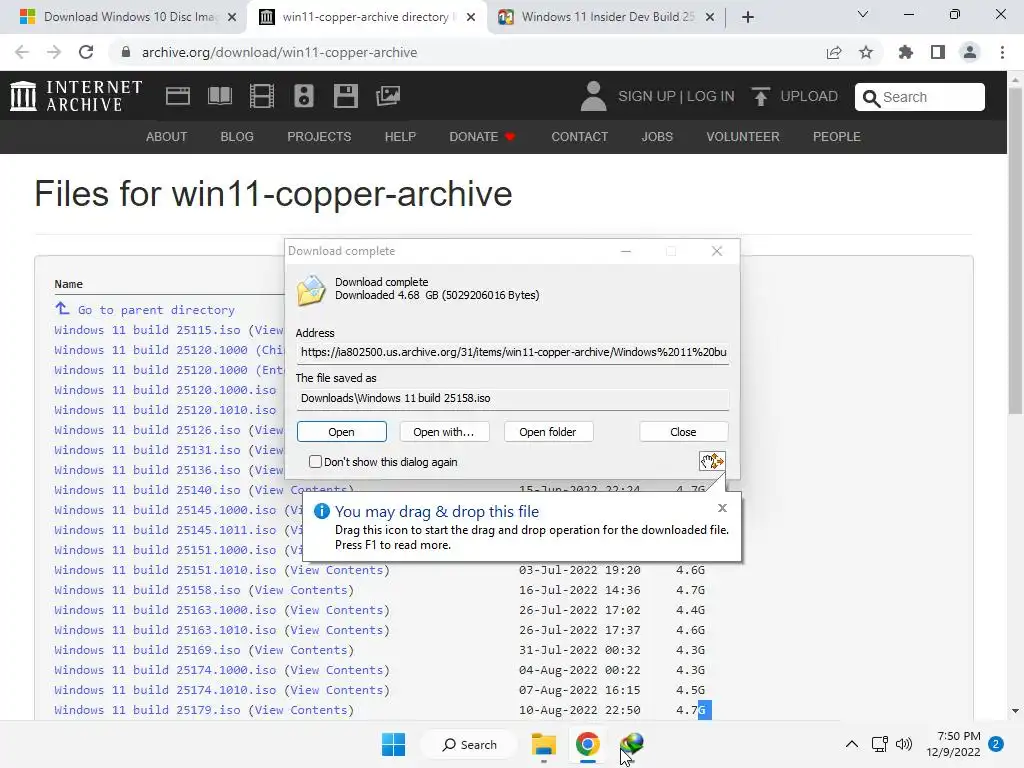
Task: Open Windows 11 build 25158.iso link
Action: coord(148,590)
